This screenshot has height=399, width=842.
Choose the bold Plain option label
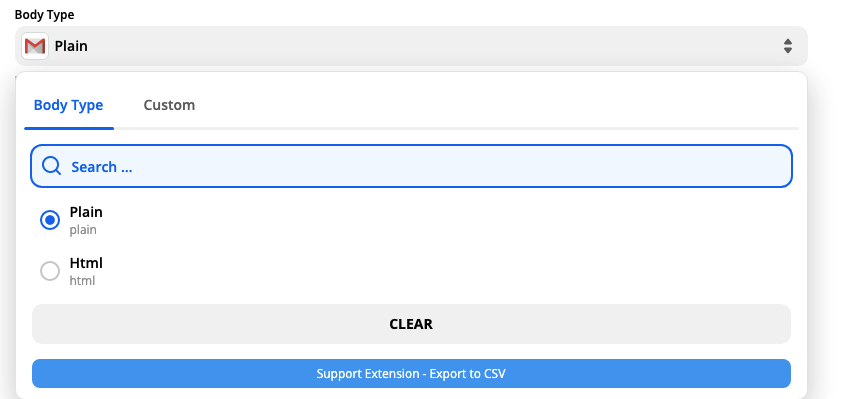(x=86, y=212)
